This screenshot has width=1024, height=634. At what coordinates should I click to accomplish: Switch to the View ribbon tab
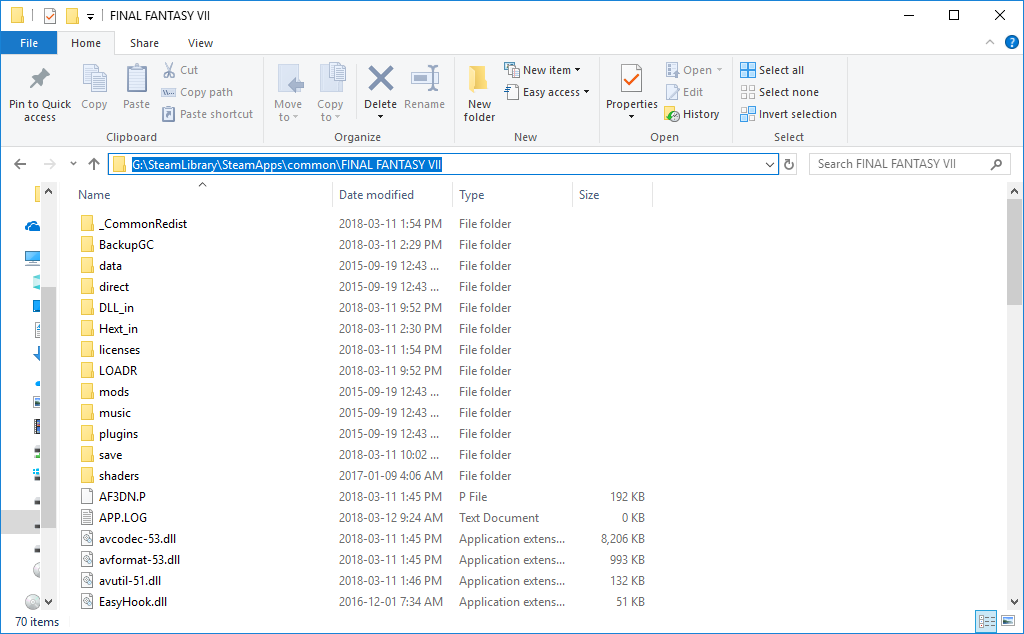click(x=200, y=43)
